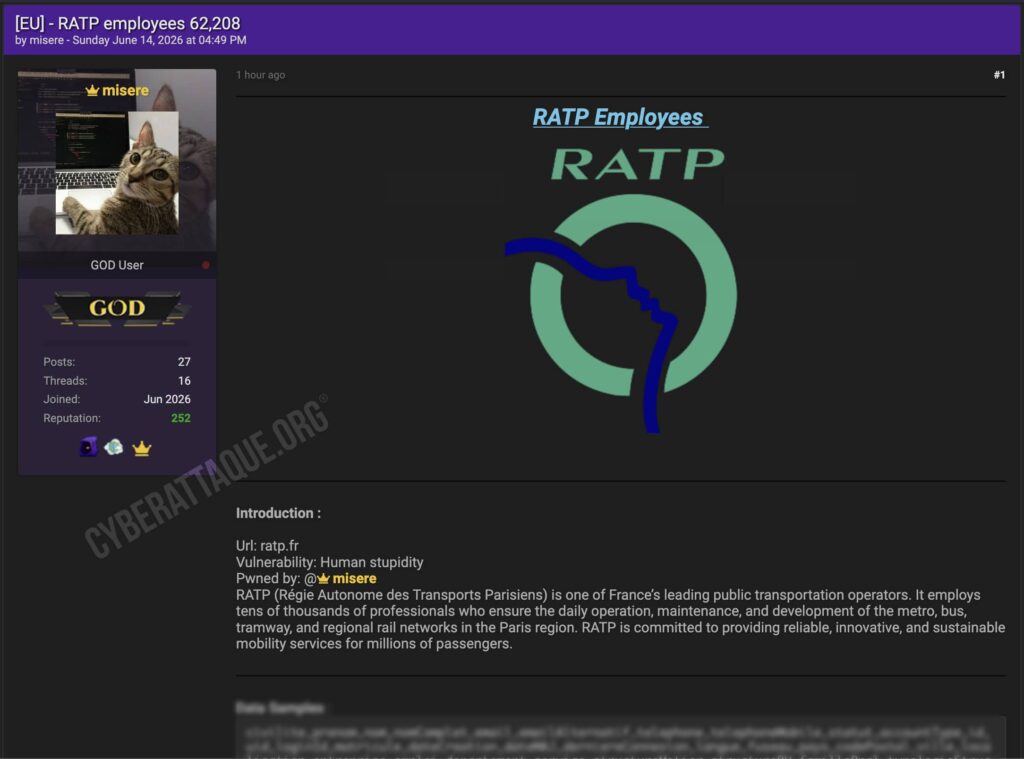The image size is (1024, 759).
Task: Click the GOD rank badge
Action: [x=117, y=308]
